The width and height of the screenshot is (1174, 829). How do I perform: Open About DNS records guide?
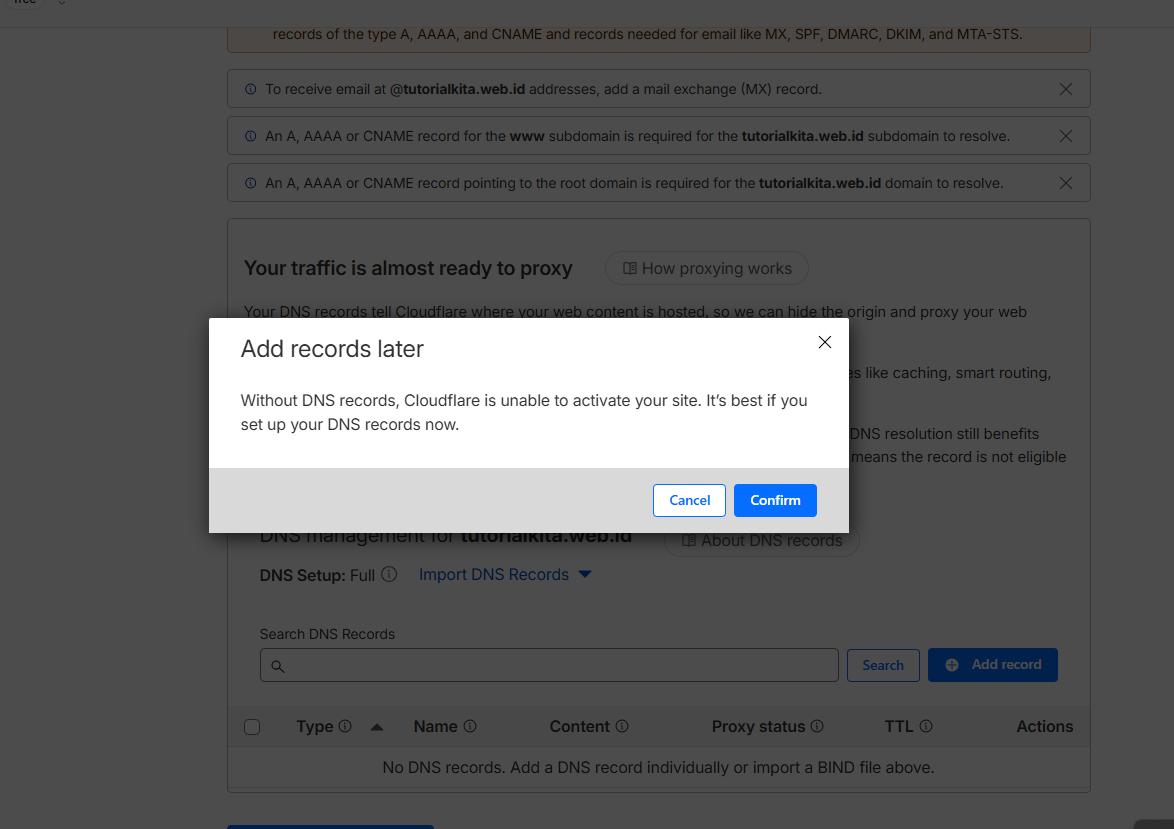[761, 541]
